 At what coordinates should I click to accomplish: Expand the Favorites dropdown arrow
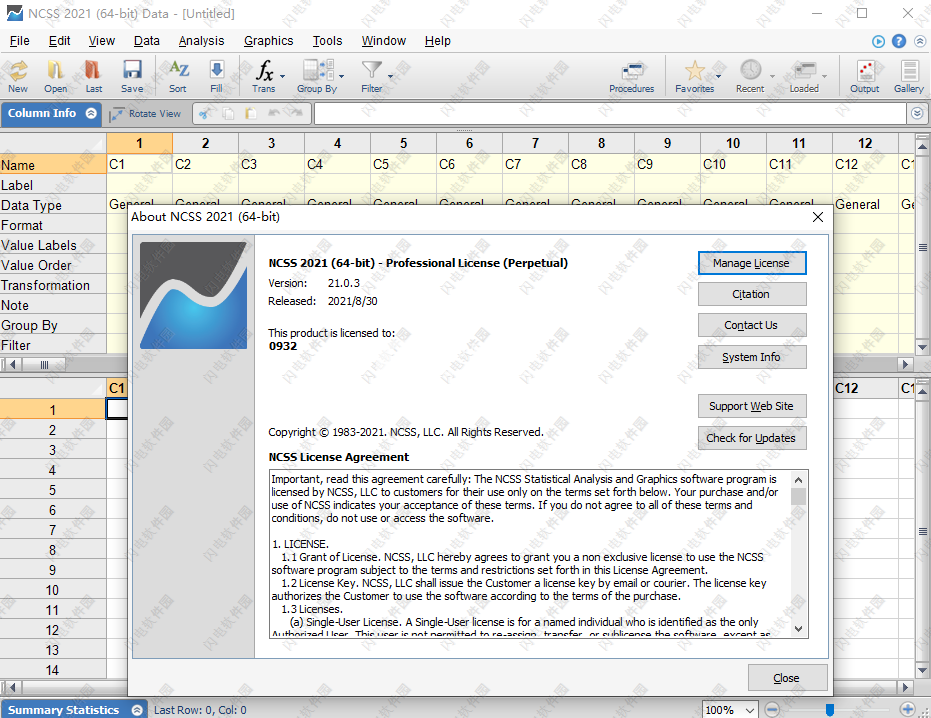[719, 76]
